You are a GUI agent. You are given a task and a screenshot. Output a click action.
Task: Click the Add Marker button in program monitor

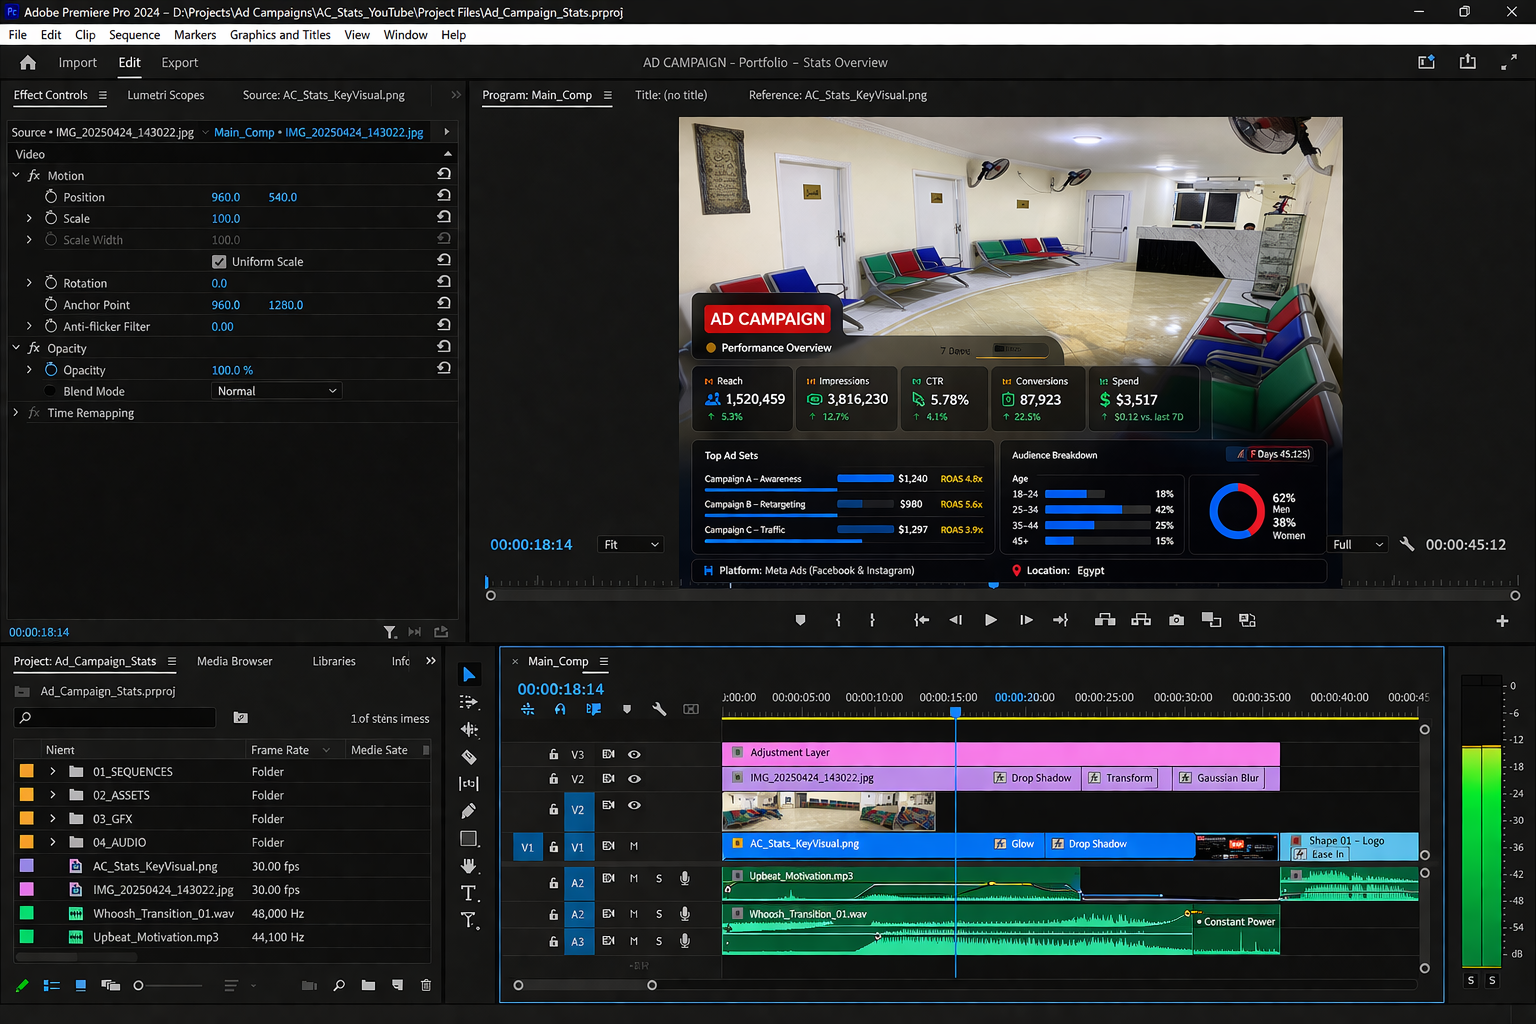[x=800, y=620]
